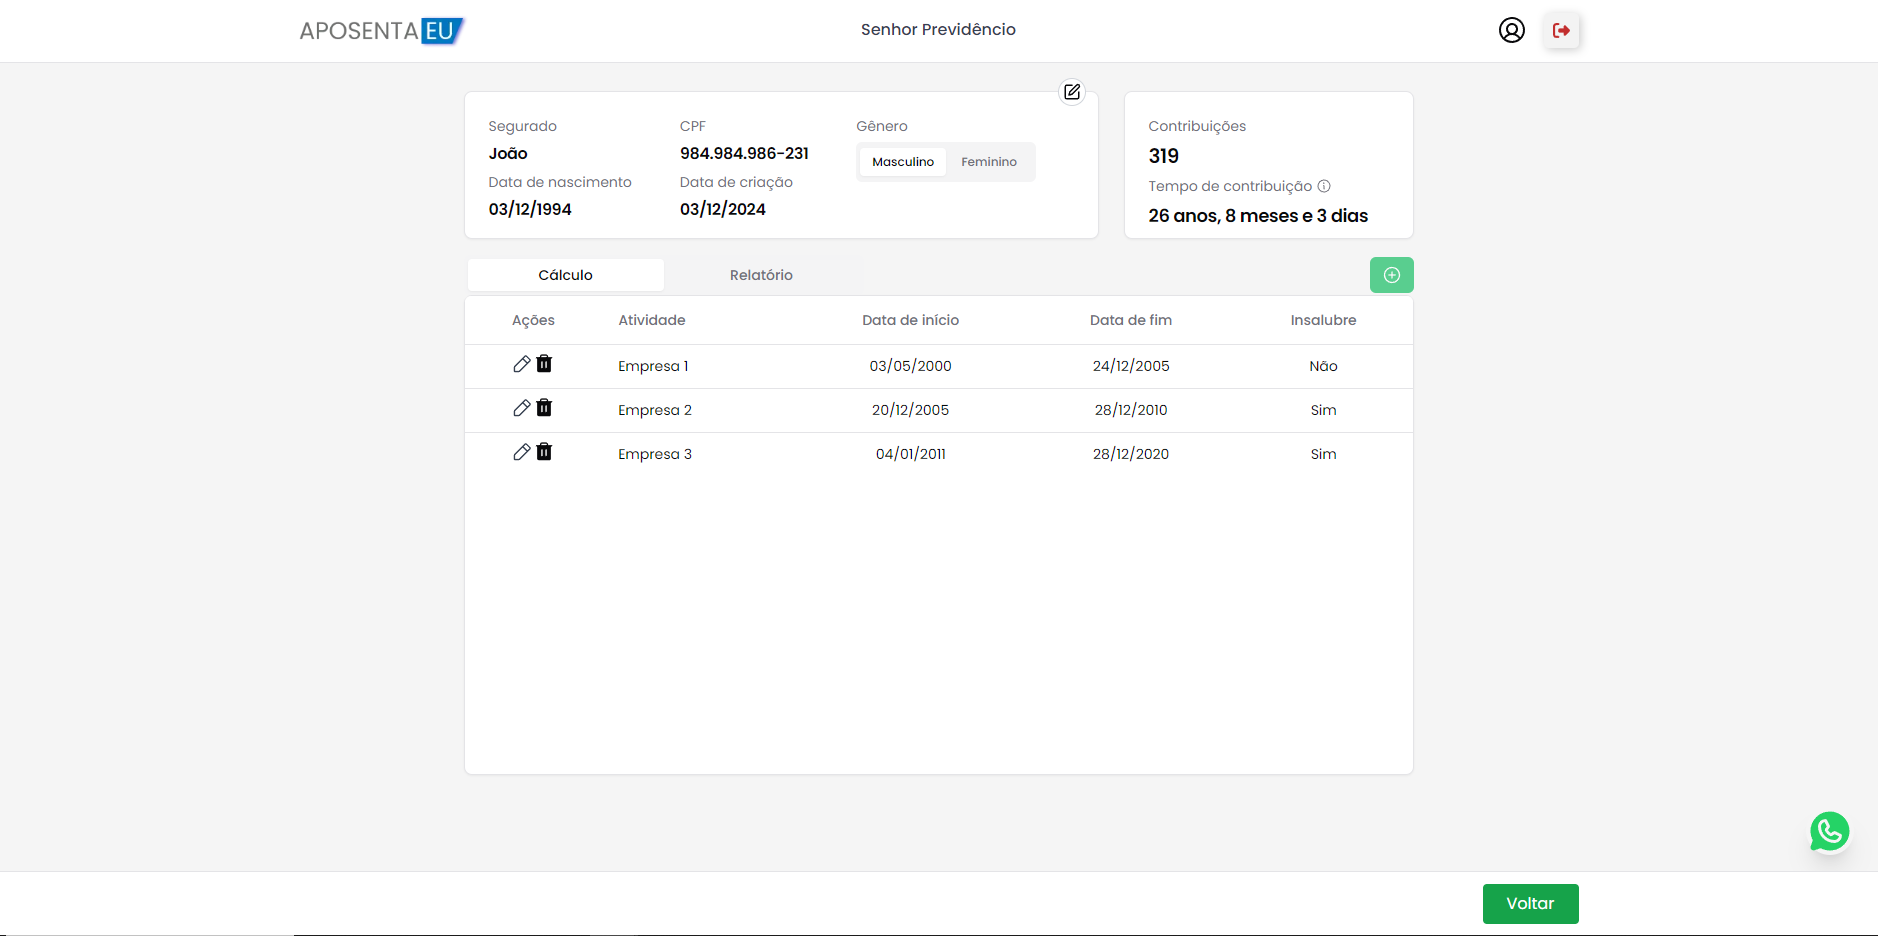1878x936 pixels.
Task: Edit the Empresa 3 row with pencil icon
Action: click(x=521, y=452)
